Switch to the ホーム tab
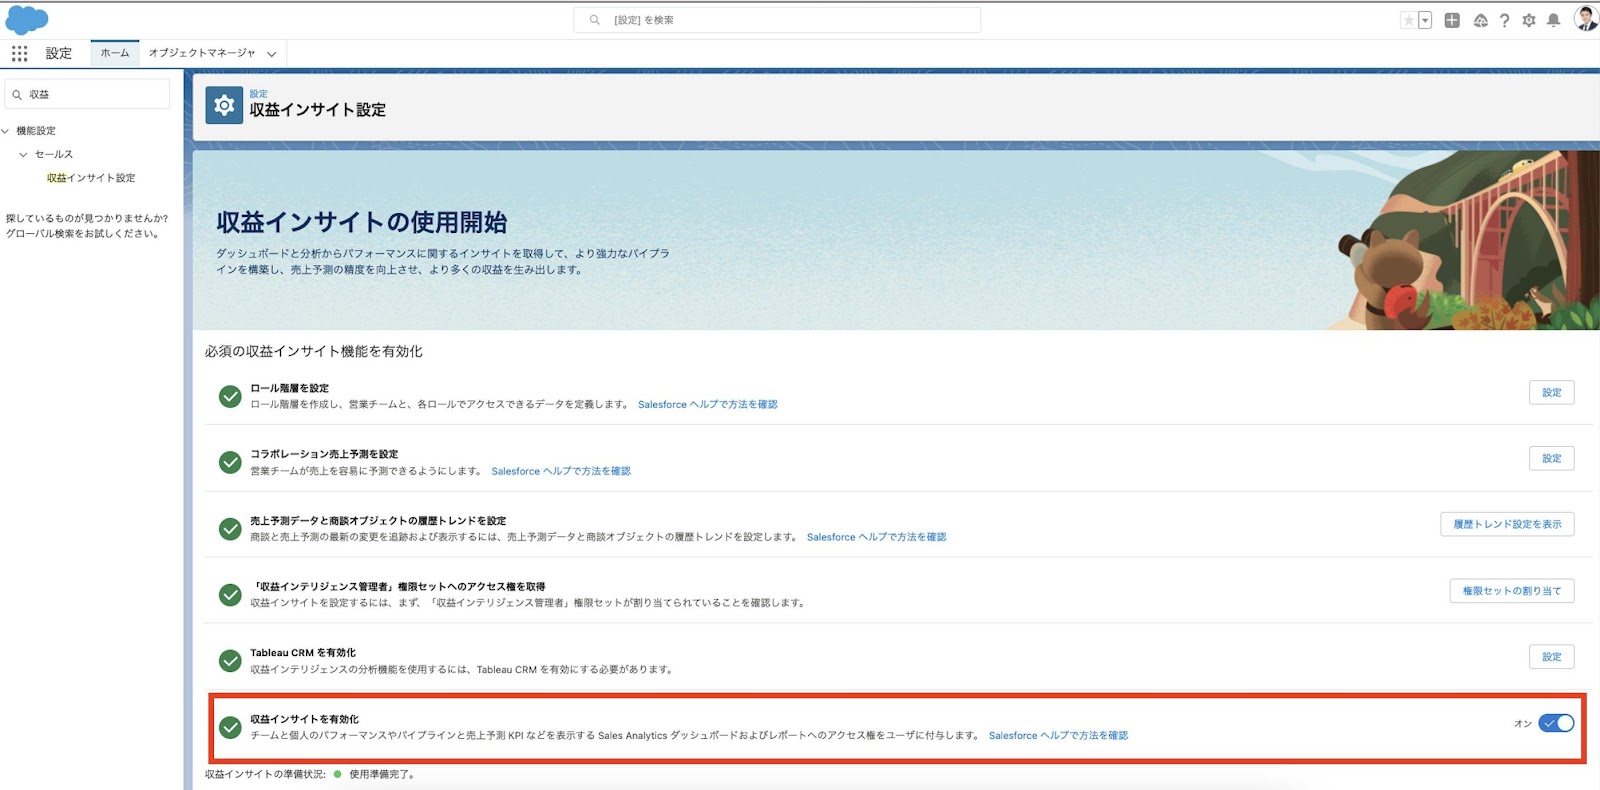The height and width of the screenshot is (790, 1600). pos(115,53)
